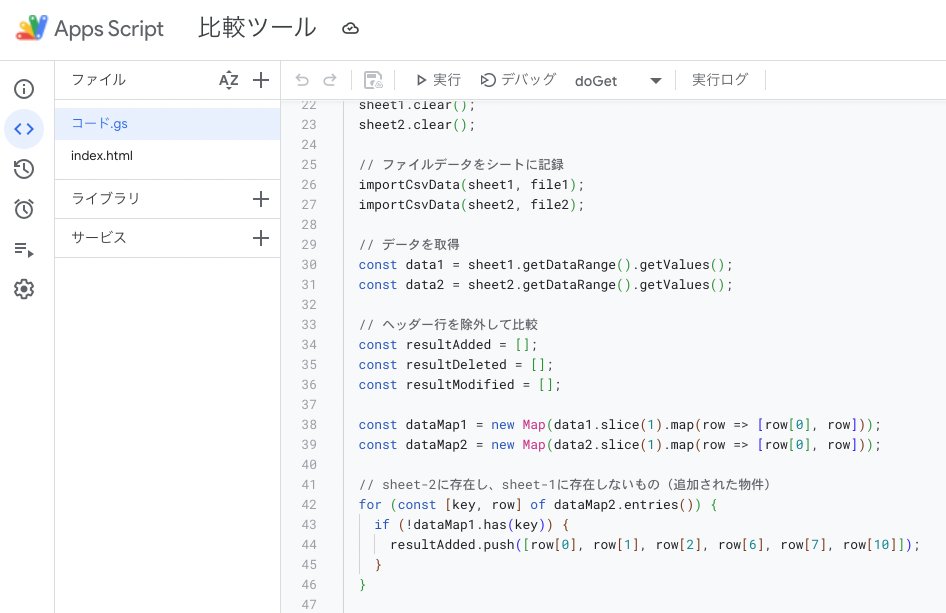Screen dimensions: 946x613
Task: Click the sheet-2に存在し comment line
Action: [x=565, y=484]
